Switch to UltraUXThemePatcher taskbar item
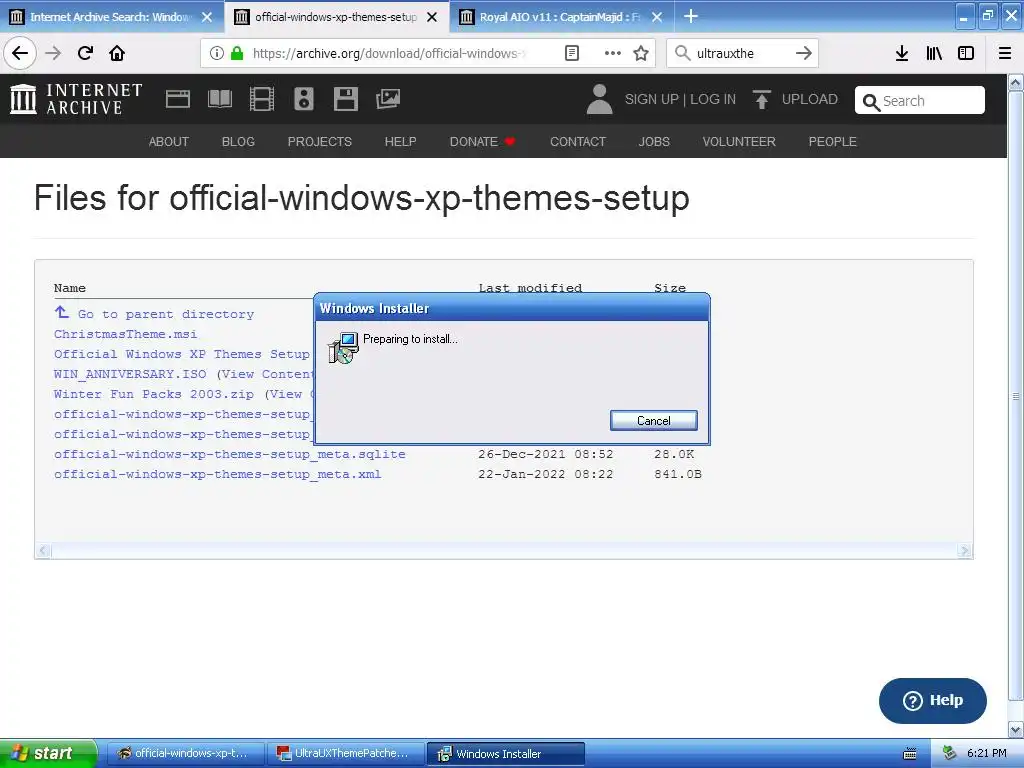This screenshot has width=1024, height=768. point(345,754)
